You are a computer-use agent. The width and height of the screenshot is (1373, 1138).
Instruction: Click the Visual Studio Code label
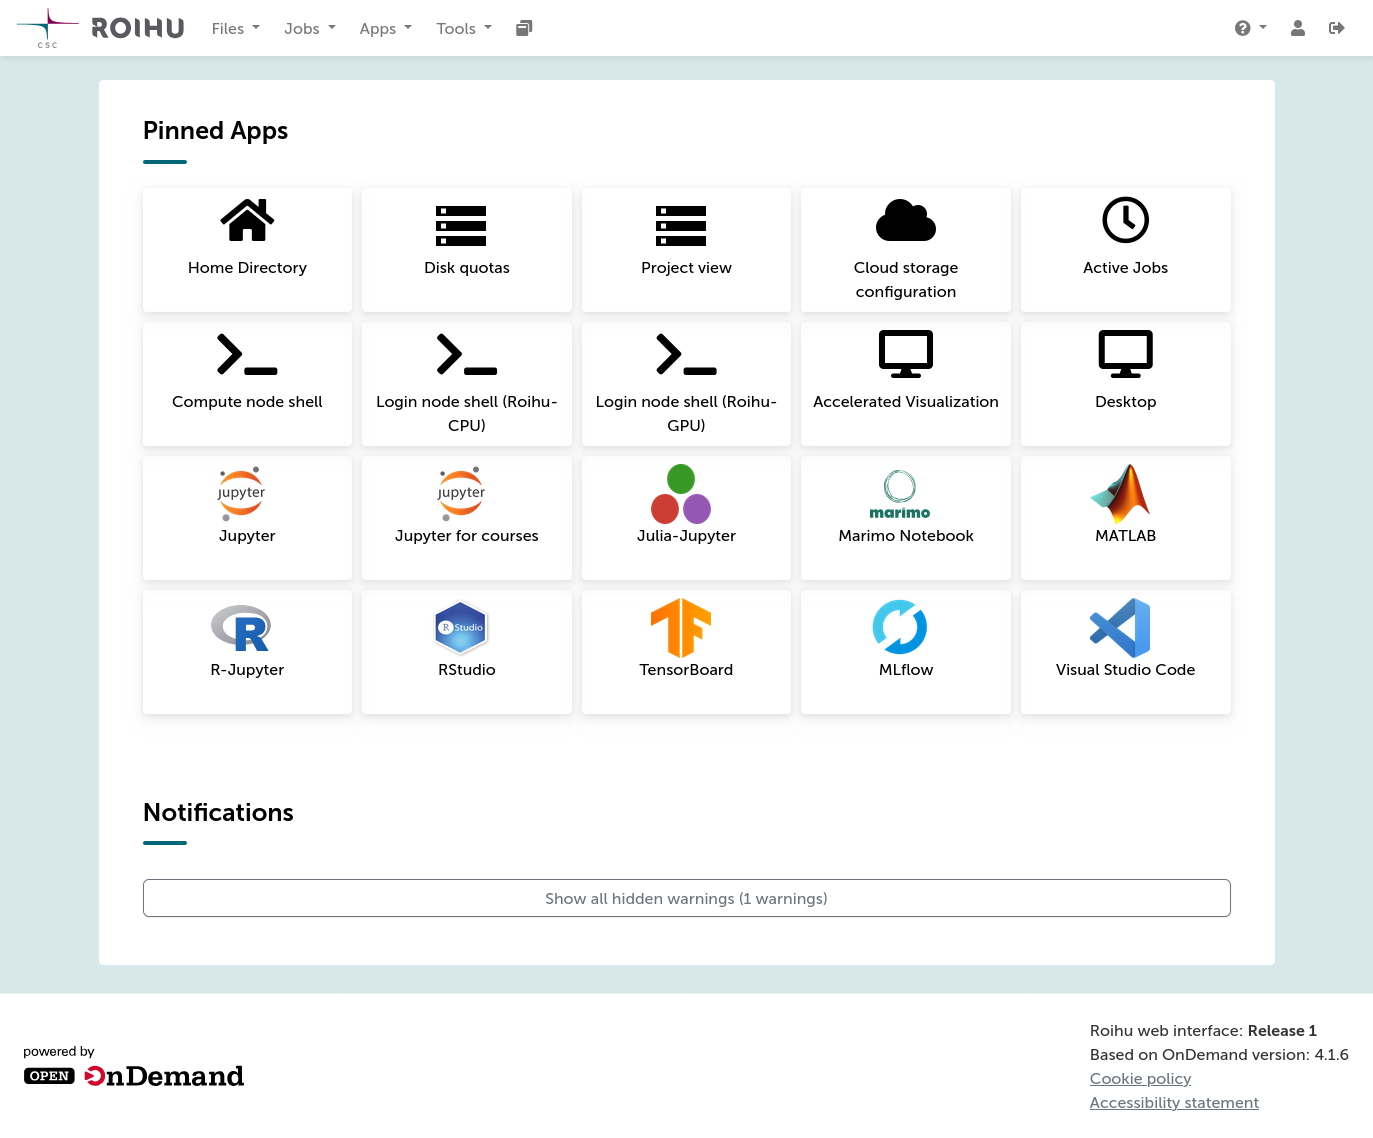click(x=1126, y=669)
